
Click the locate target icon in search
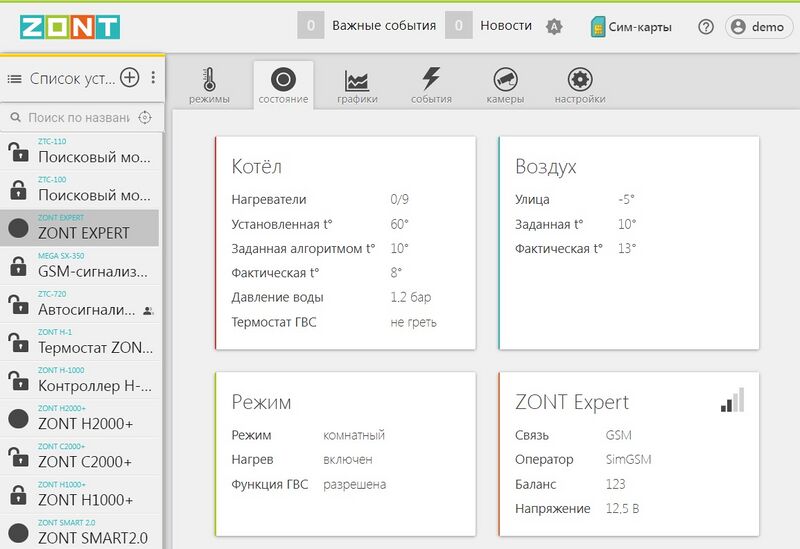146,117
